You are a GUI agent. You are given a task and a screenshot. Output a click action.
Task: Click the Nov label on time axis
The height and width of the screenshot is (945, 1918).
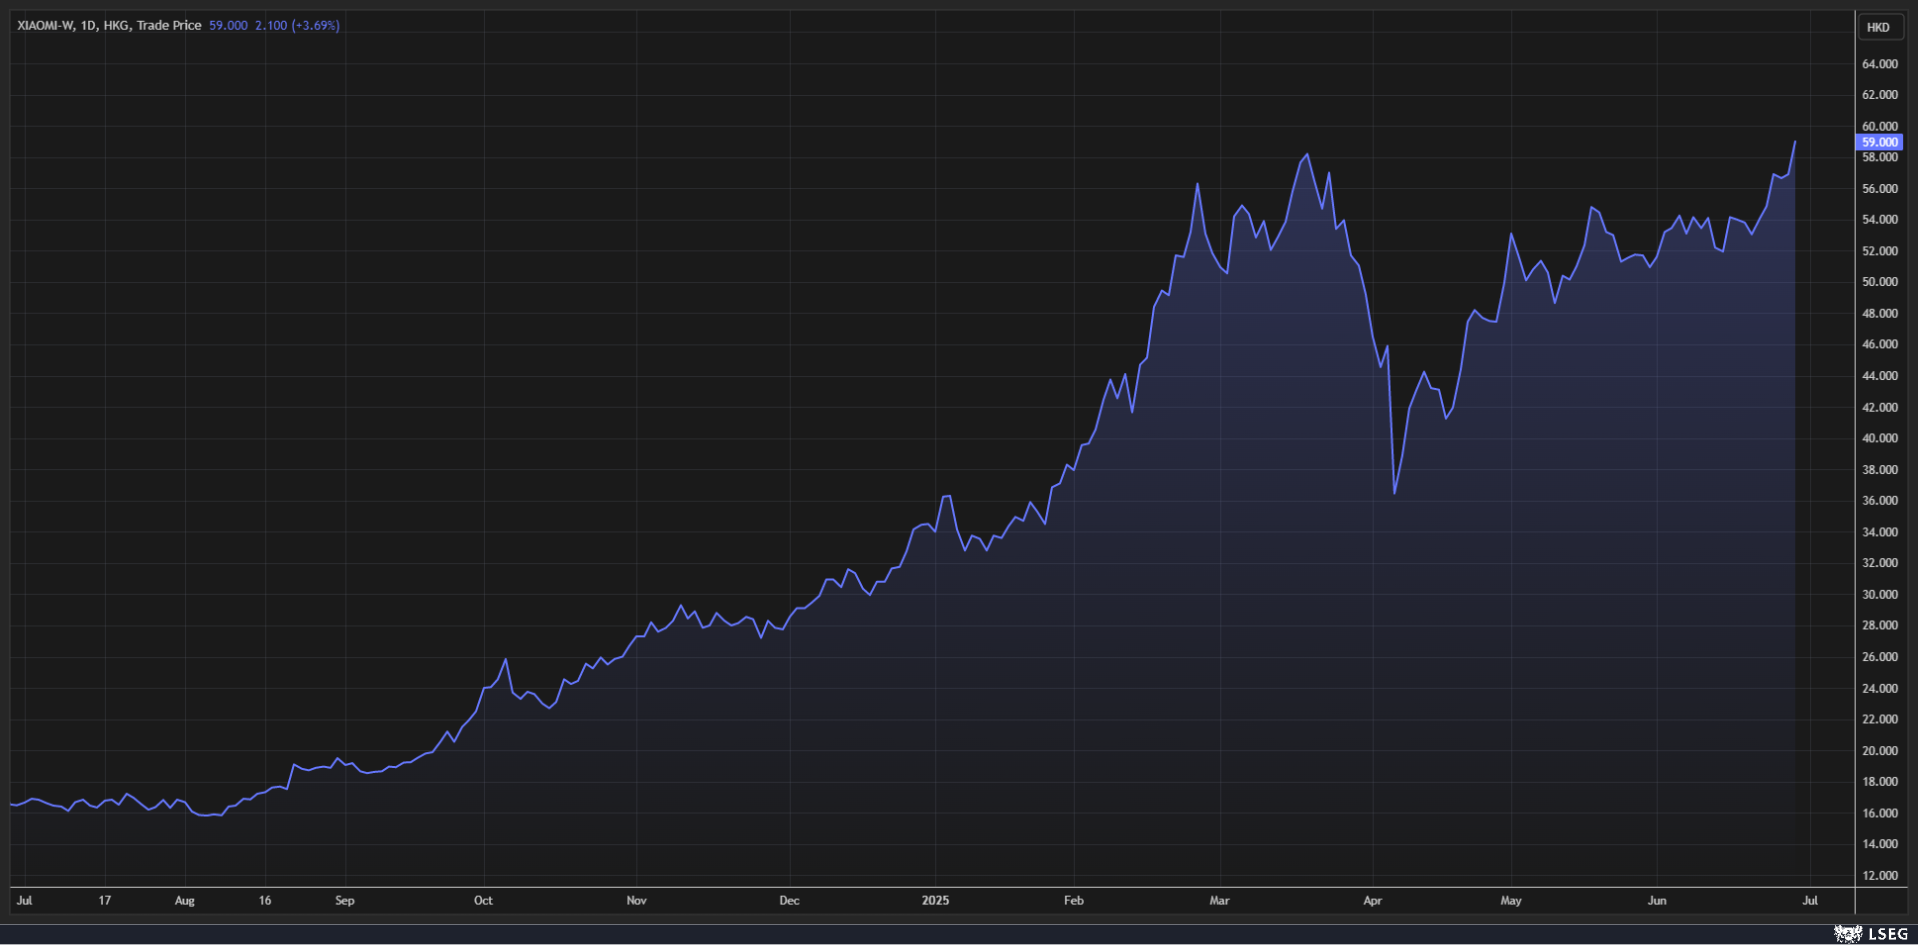click(x=636, y=900)
